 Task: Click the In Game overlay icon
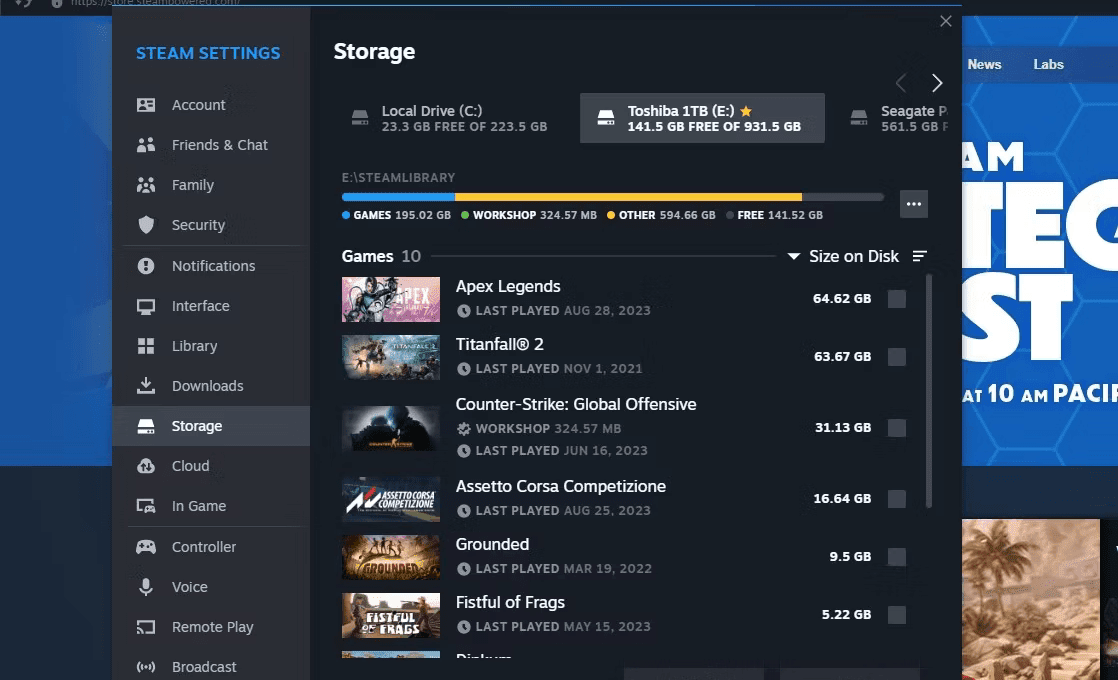pos(145,506)
